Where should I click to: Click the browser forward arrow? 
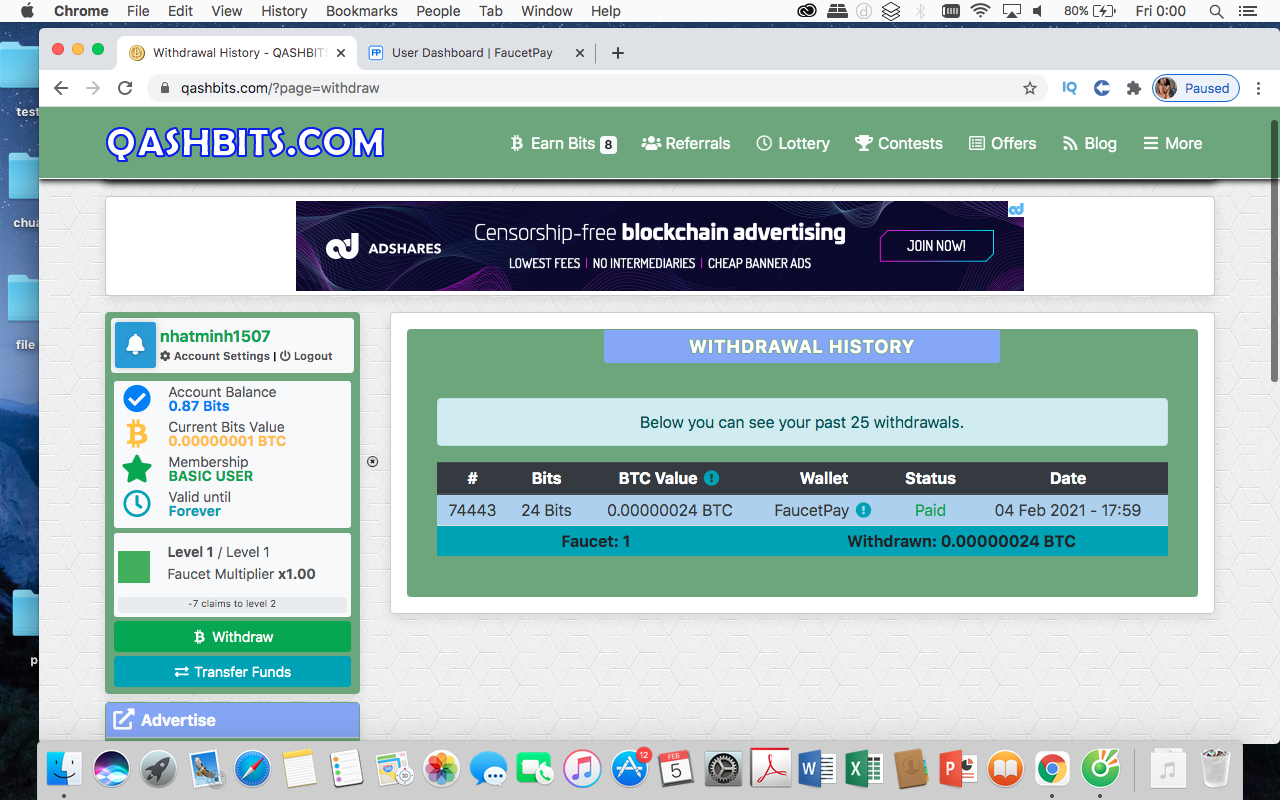[93, 88]
